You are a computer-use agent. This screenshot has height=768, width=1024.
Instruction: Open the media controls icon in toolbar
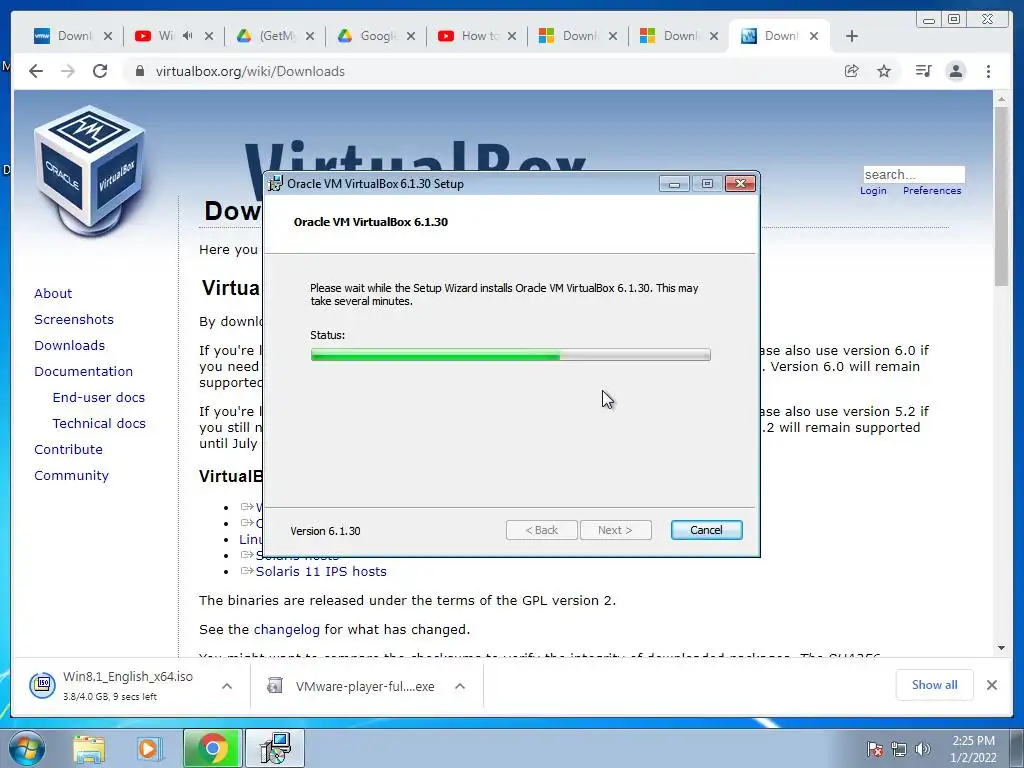pyautogui.click(x=923, y=71)
